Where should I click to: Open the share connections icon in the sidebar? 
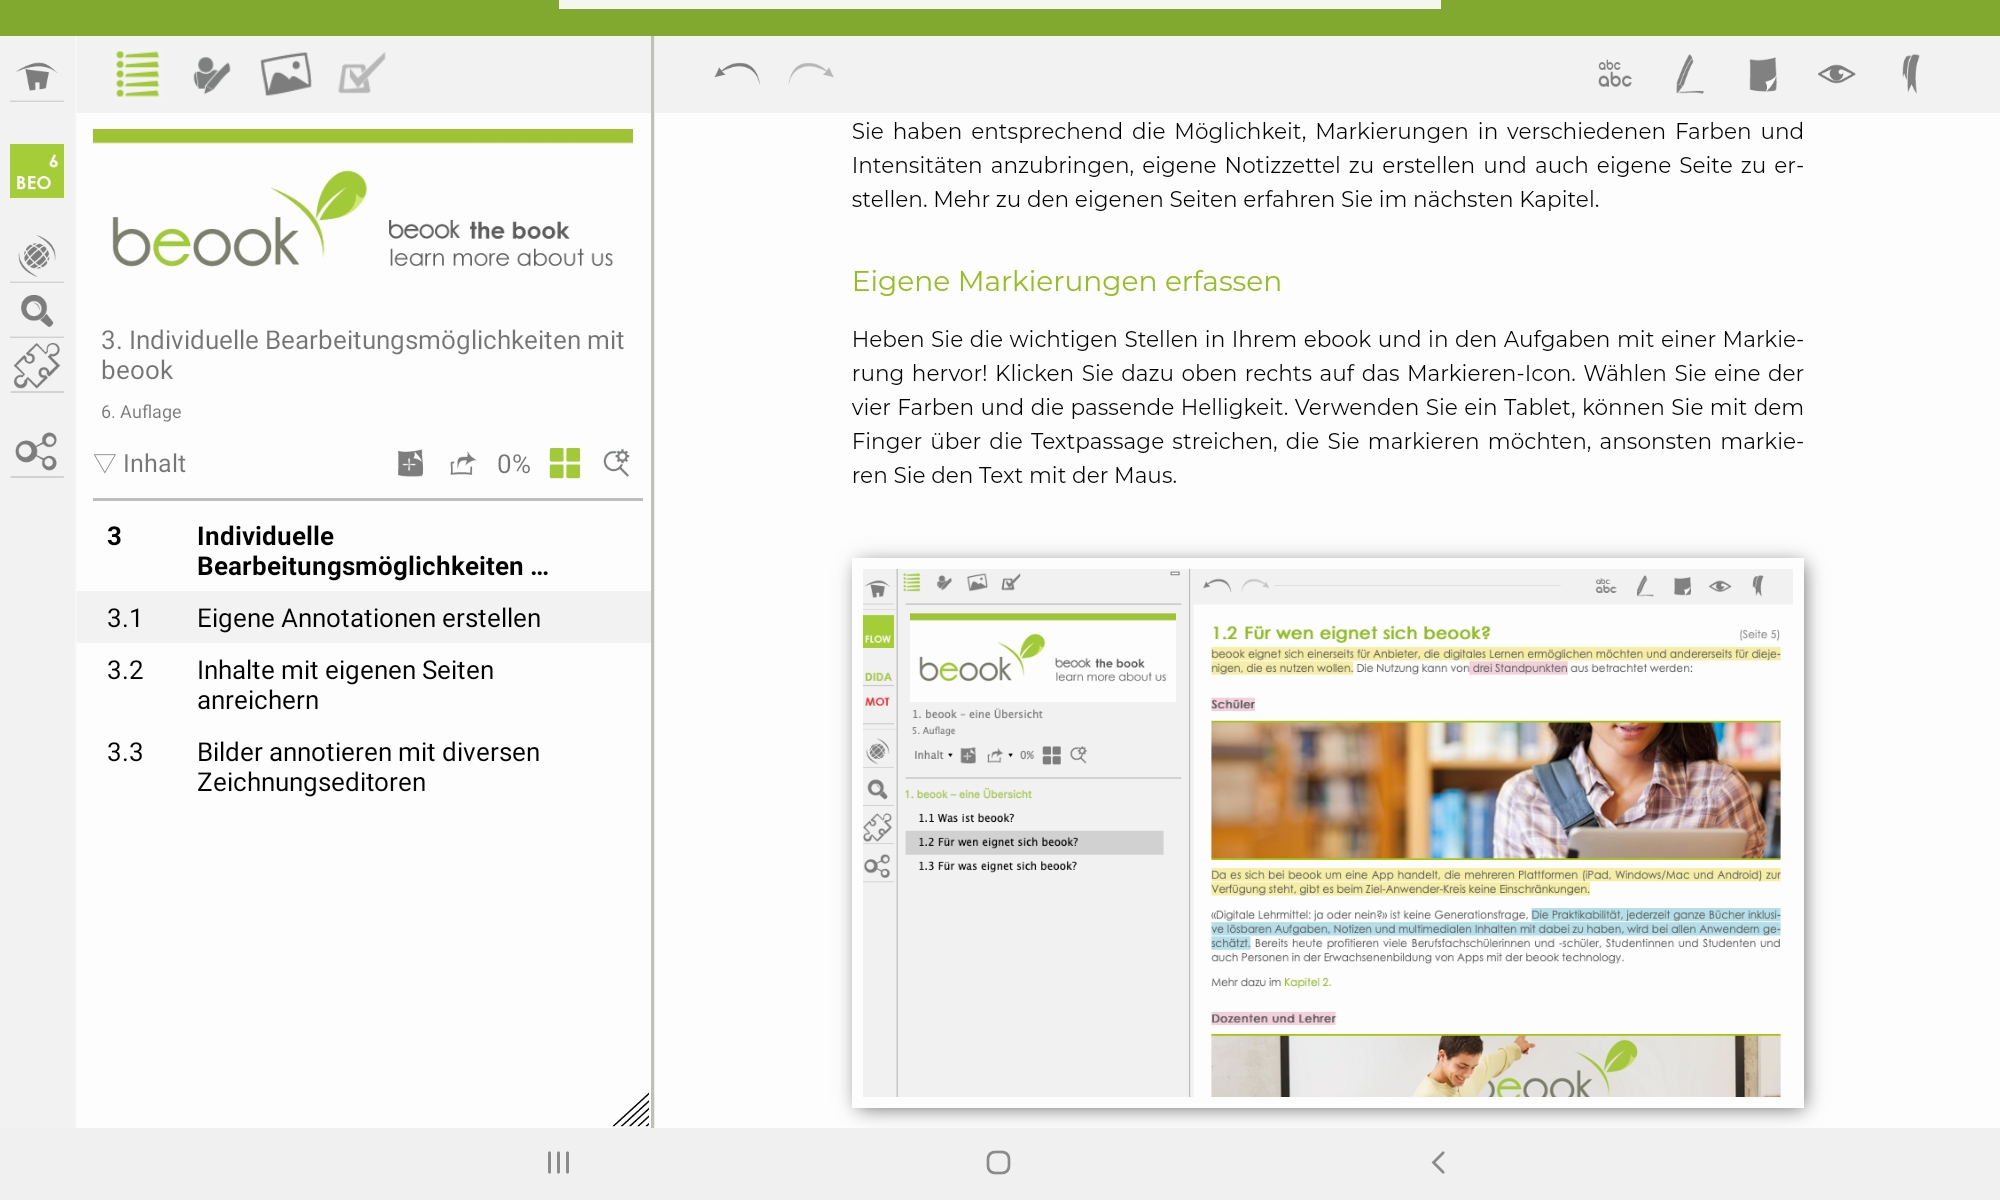click(x=37, y=451)
